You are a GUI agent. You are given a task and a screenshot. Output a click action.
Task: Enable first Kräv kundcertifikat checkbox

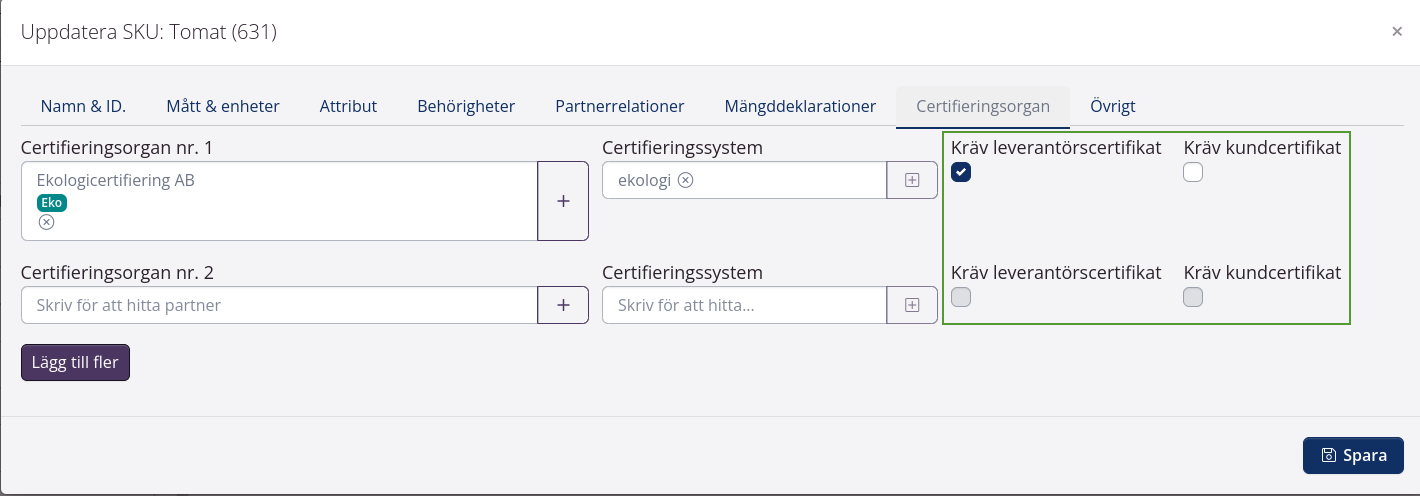point(1193,173)
